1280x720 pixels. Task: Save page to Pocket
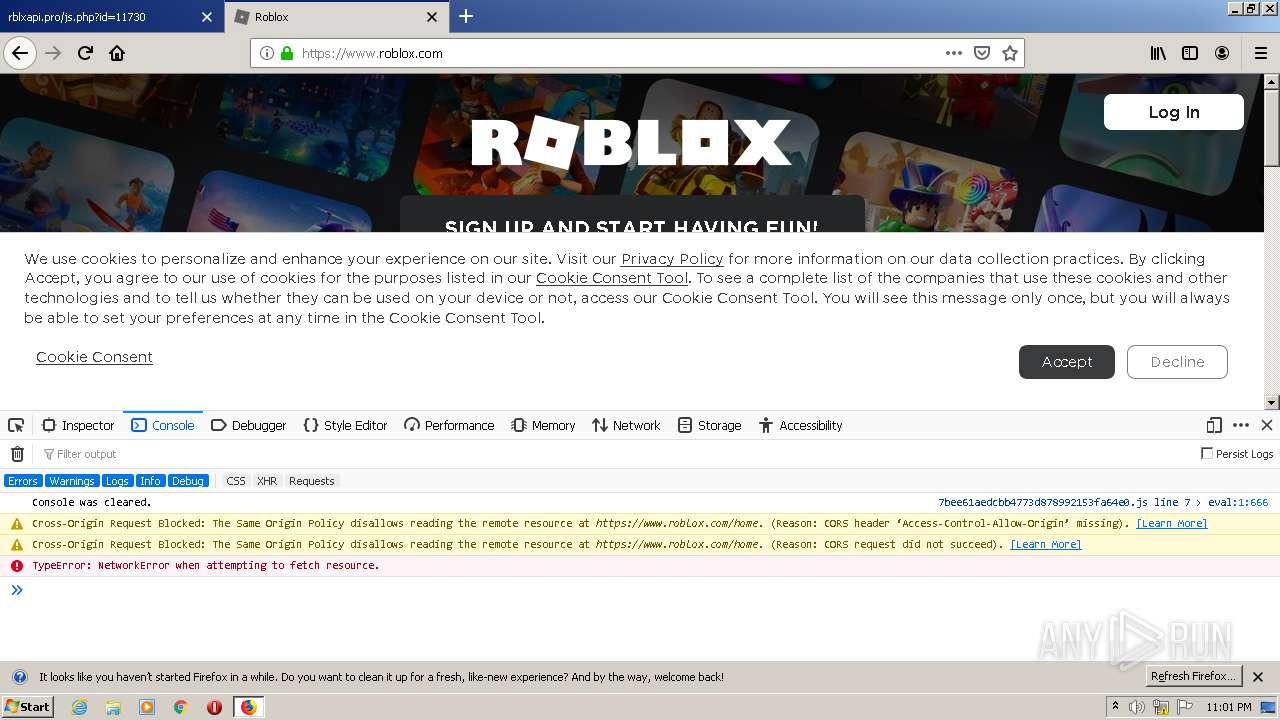(x=982, y=53)
